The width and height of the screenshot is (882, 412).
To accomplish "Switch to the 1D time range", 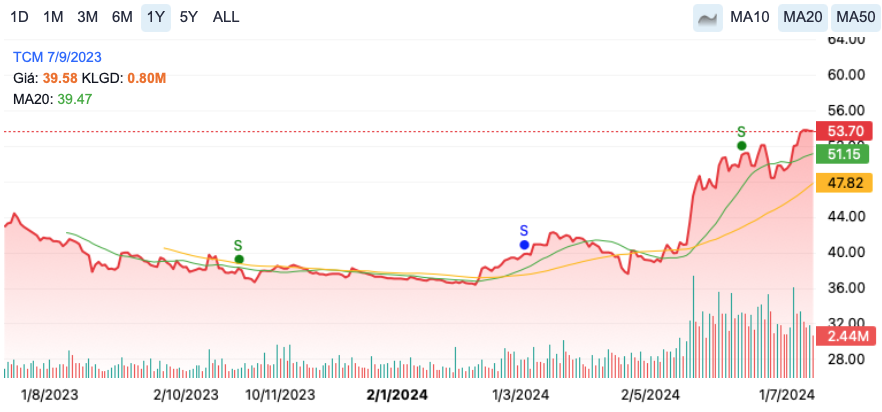I will pyautogui.click(x=19, y=17).
